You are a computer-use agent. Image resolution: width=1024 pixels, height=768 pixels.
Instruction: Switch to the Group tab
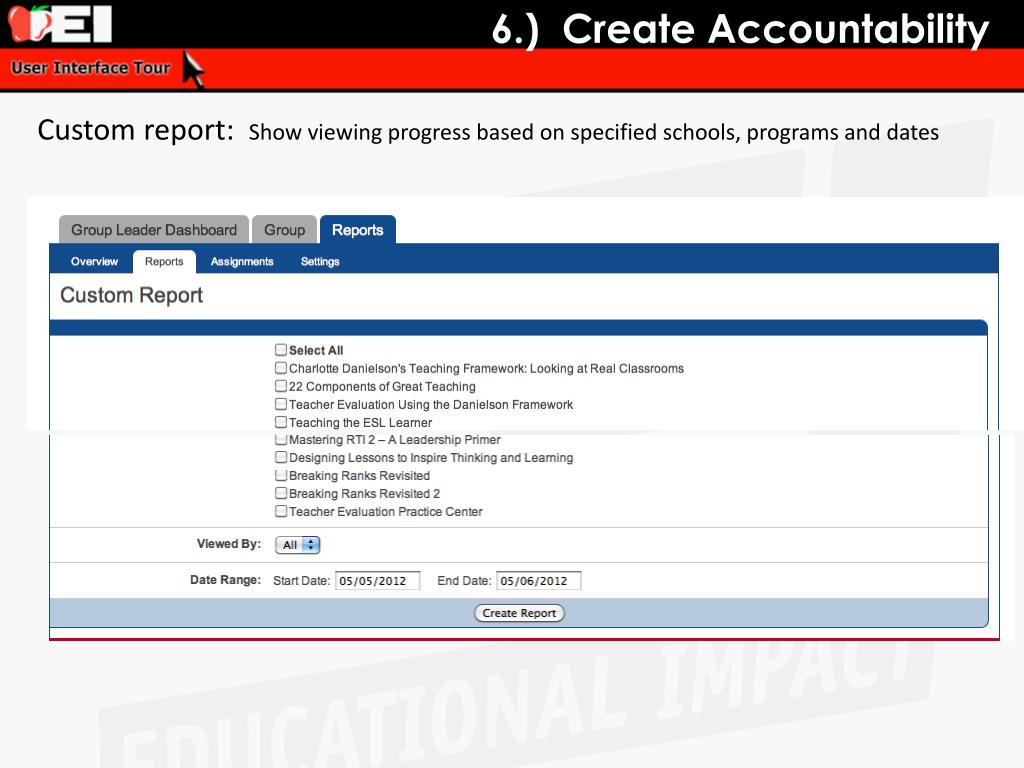coord(284,230)
